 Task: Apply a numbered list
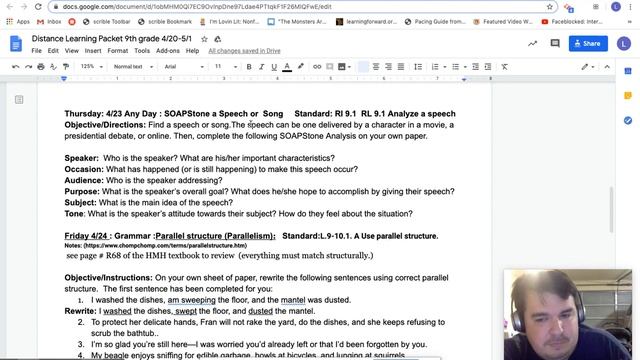pyautogui.click(x=435, y=67)
